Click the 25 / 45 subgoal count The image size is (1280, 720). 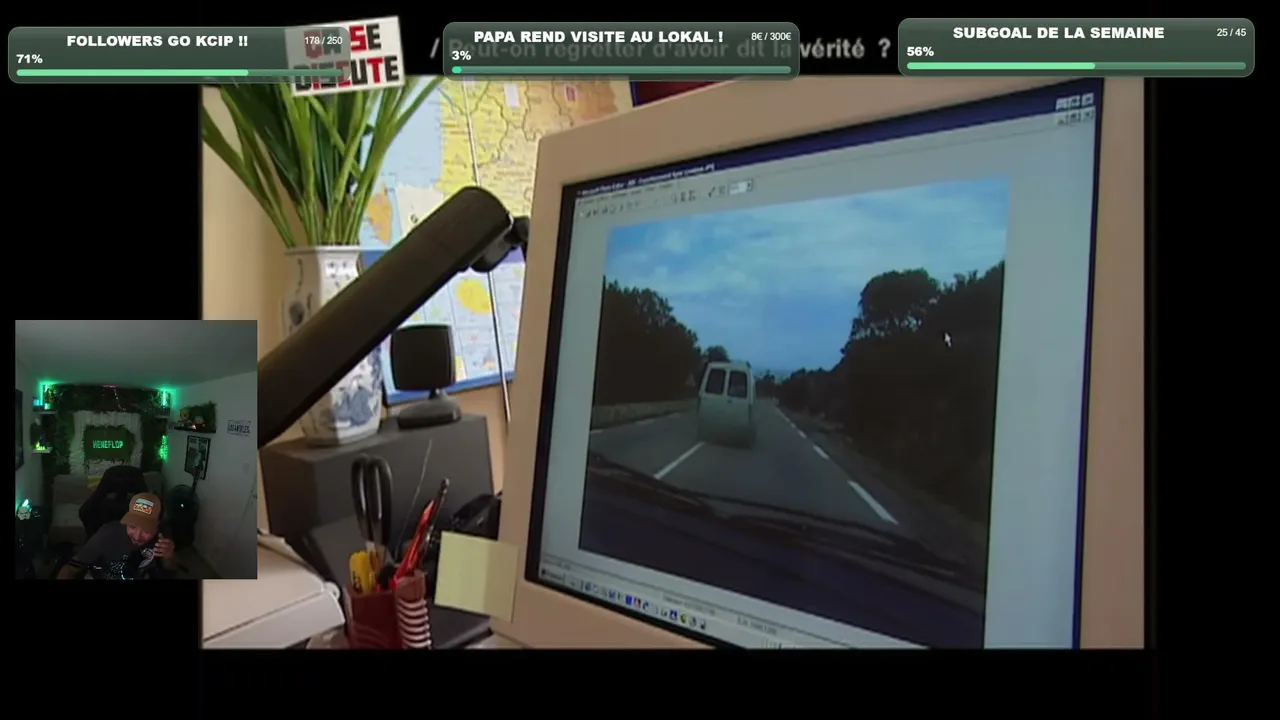(1231, 33)
